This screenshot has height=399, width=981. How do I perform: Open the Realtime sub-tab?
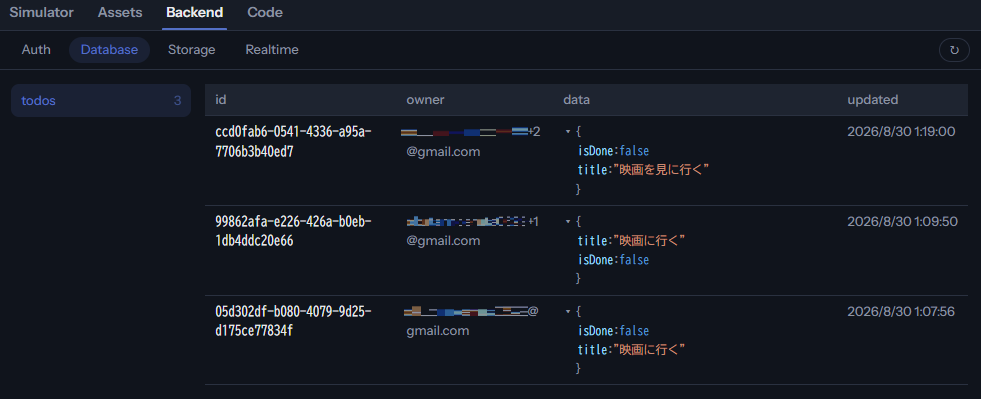(x=272, y=50)
